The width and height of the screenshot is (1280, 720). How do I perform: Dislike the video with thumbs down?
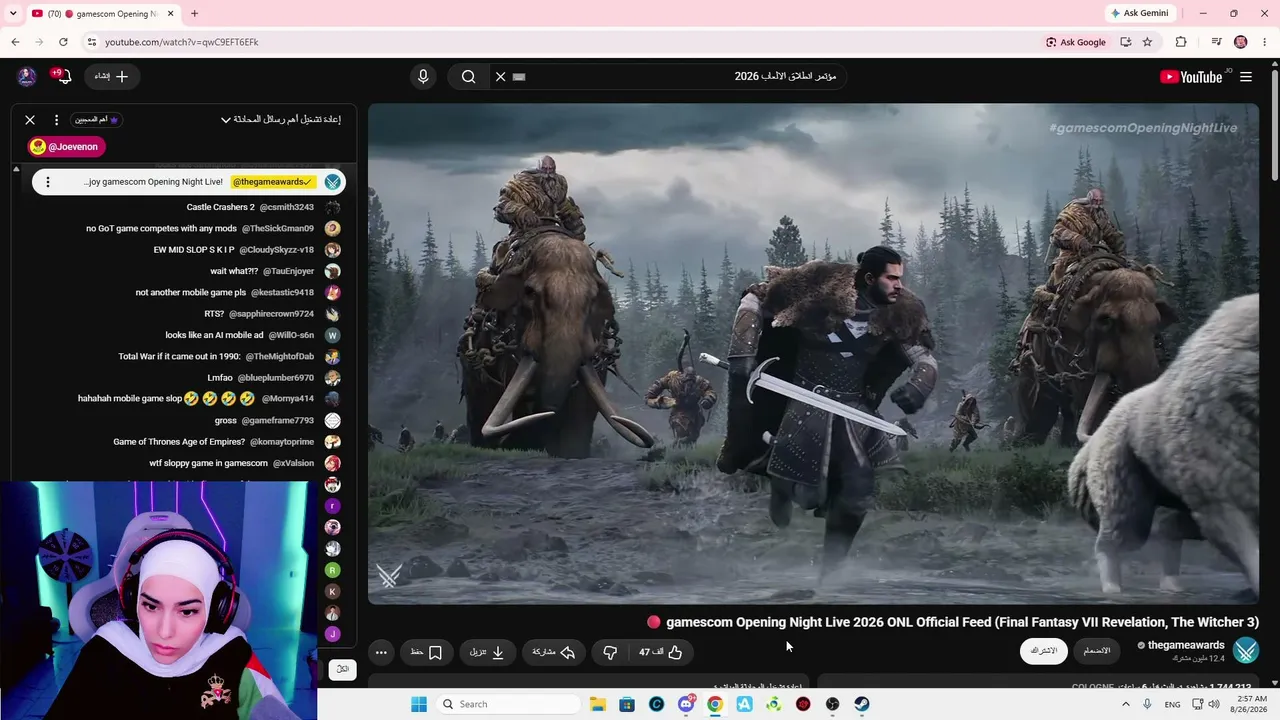click(x=610, y=652)
